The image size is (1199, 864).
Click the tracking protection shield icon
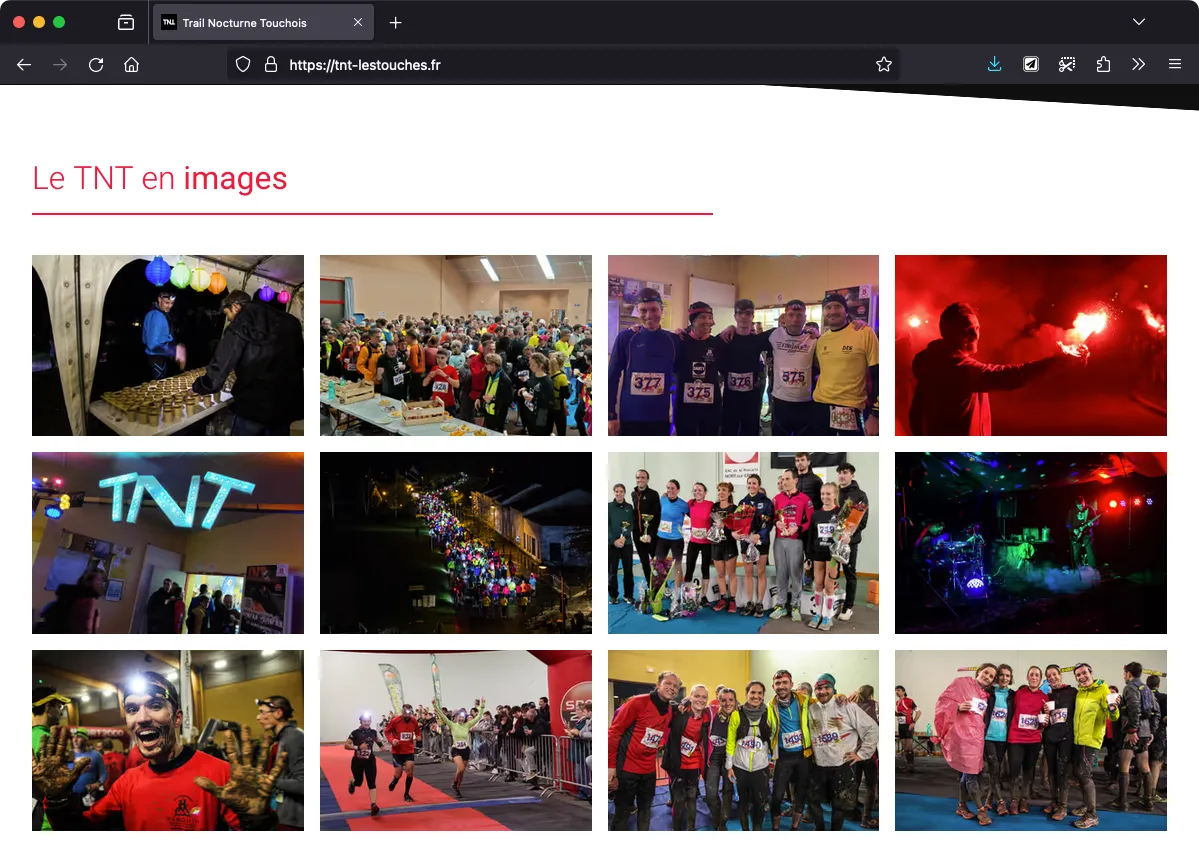tap(242, 64)
